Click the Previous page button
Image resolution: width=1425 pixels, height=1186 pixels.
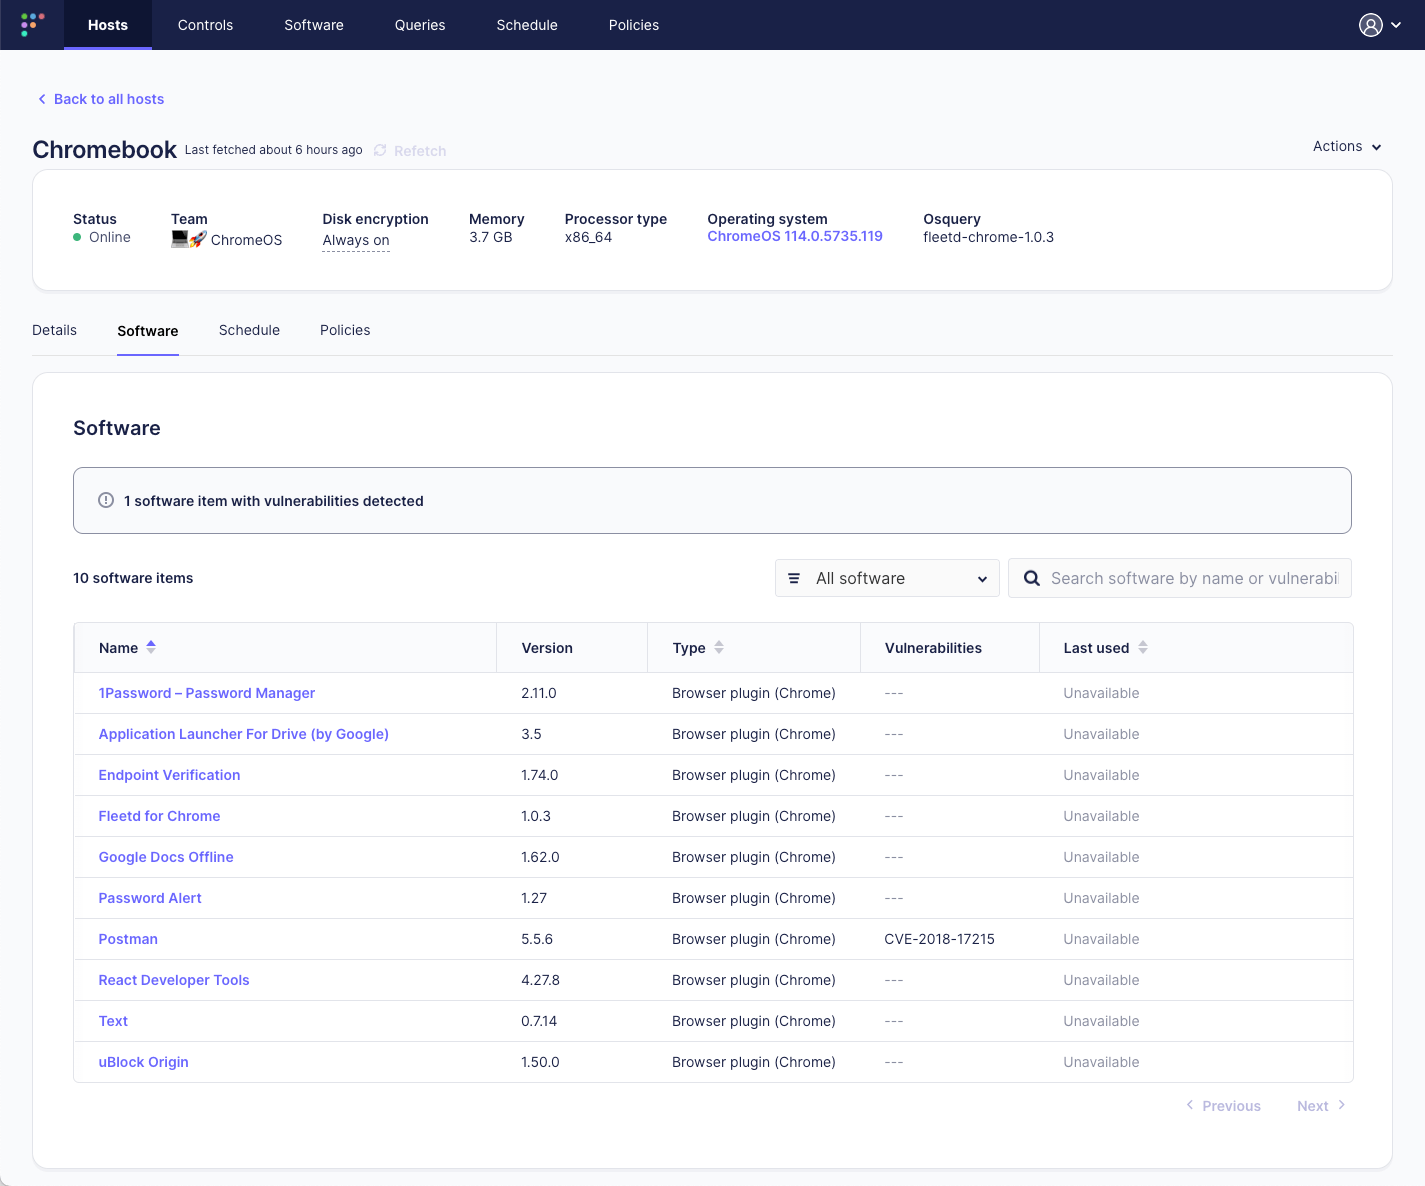pos(1223,1106)
